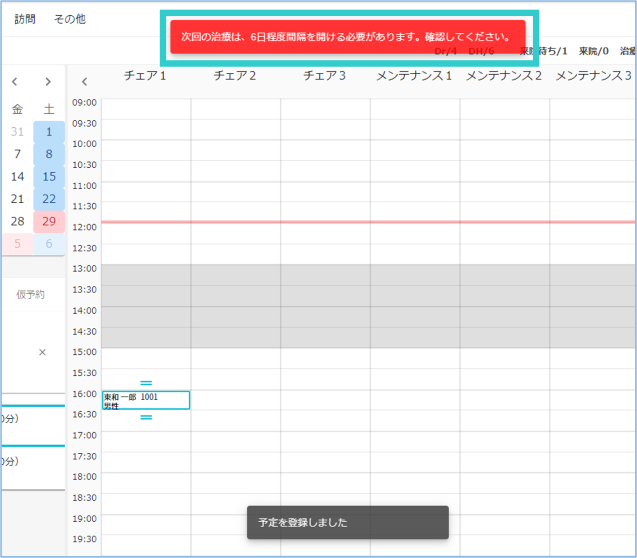
Task: Open the 訪問 menu
Action: click(x=25, y=19)
